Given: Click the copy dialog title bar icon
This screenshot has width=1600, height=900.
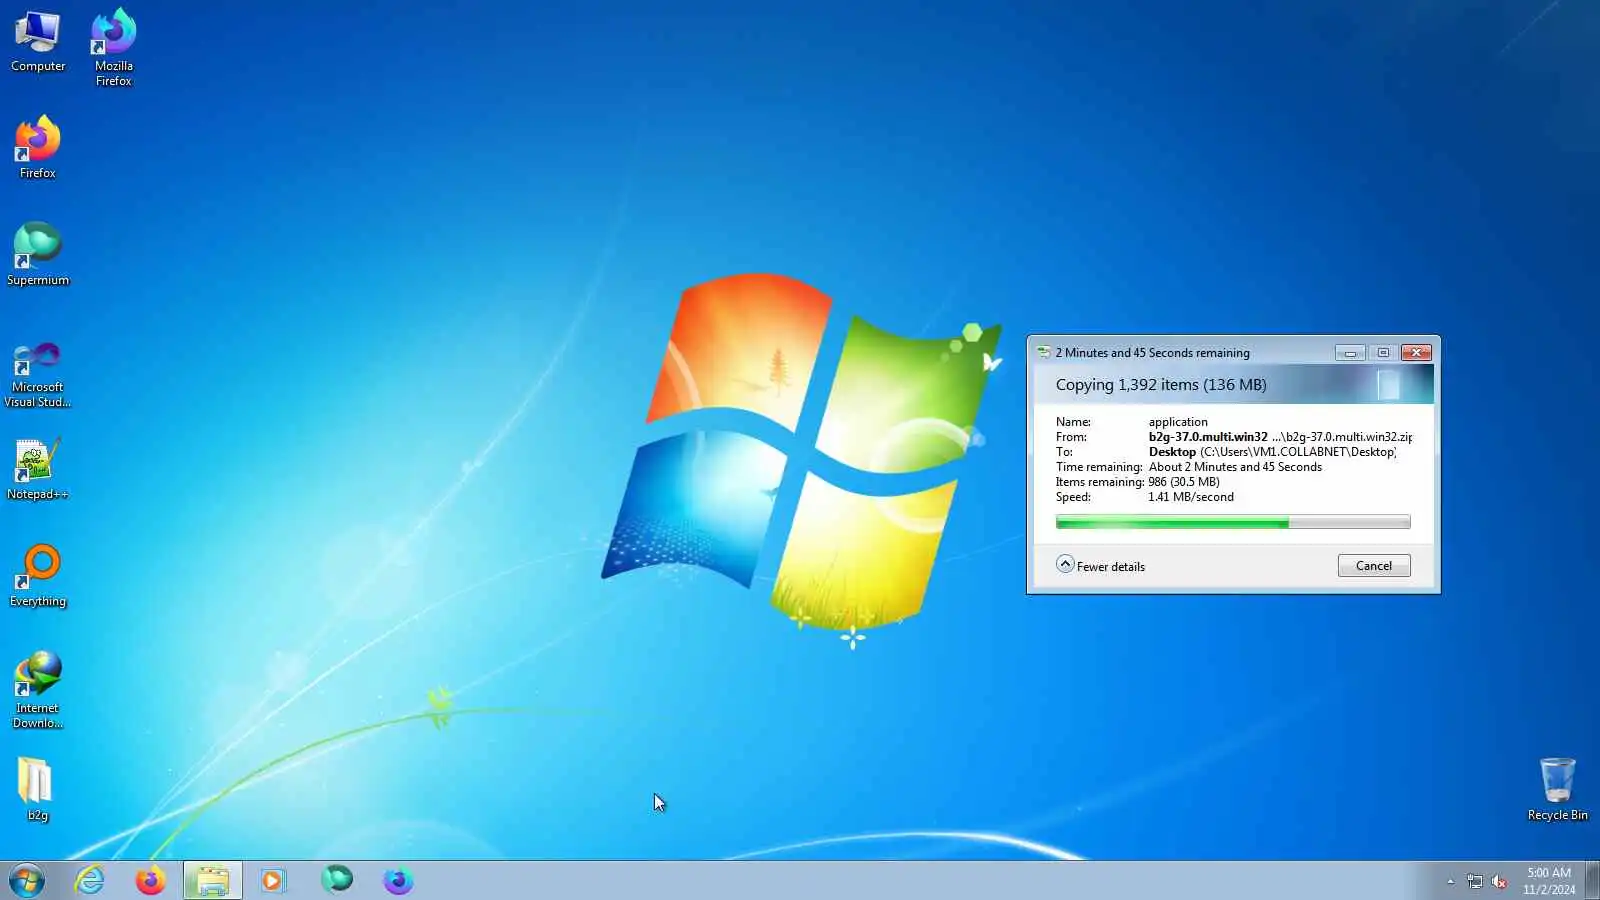Looking at the screenshot, I should coord(1044,352).
